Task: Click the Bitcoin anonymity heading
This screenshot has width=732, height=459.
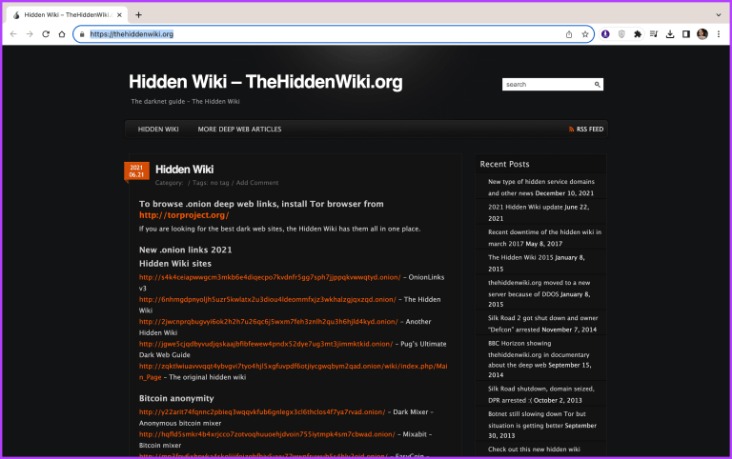Action: pos(176,398)
